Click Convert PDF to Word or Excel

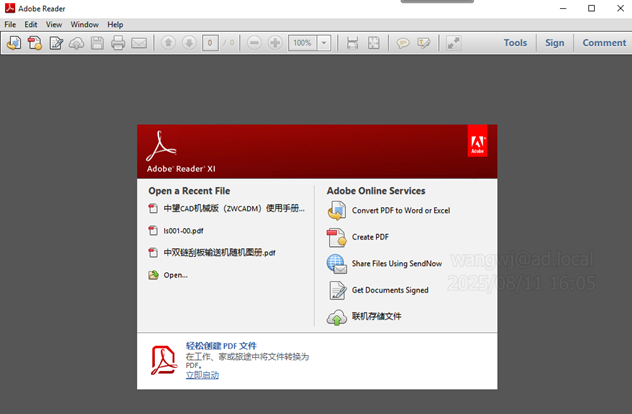click(x=400, y=211)
